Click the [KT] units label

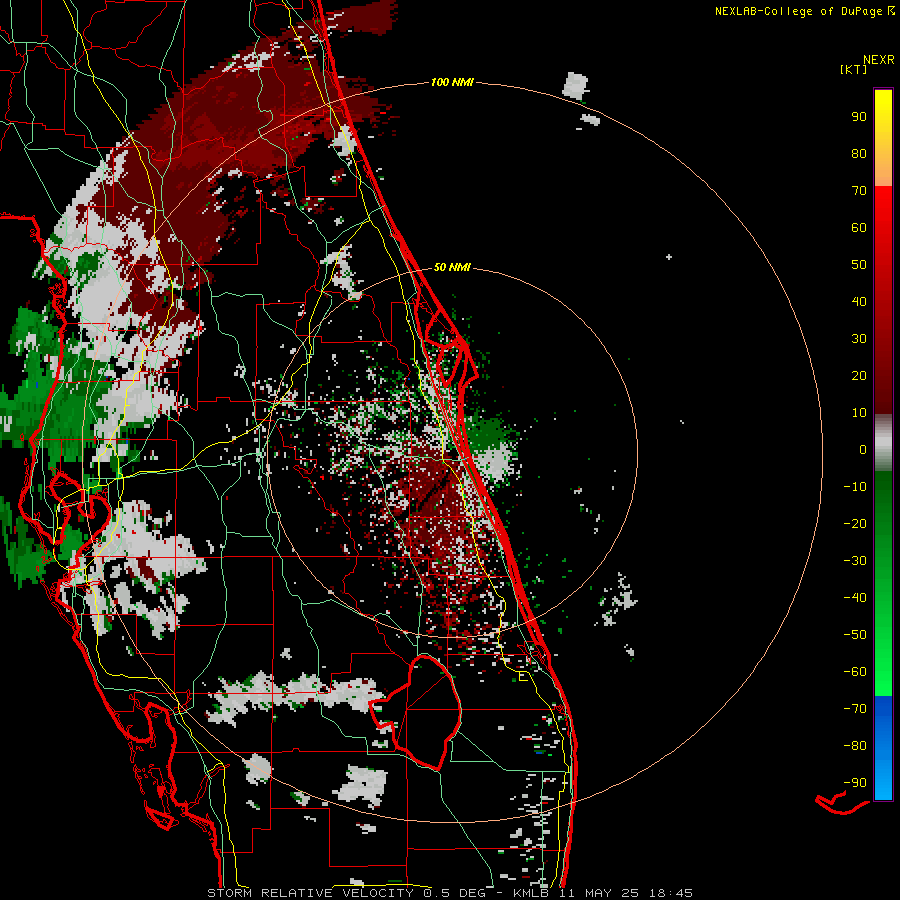point(854,69)
